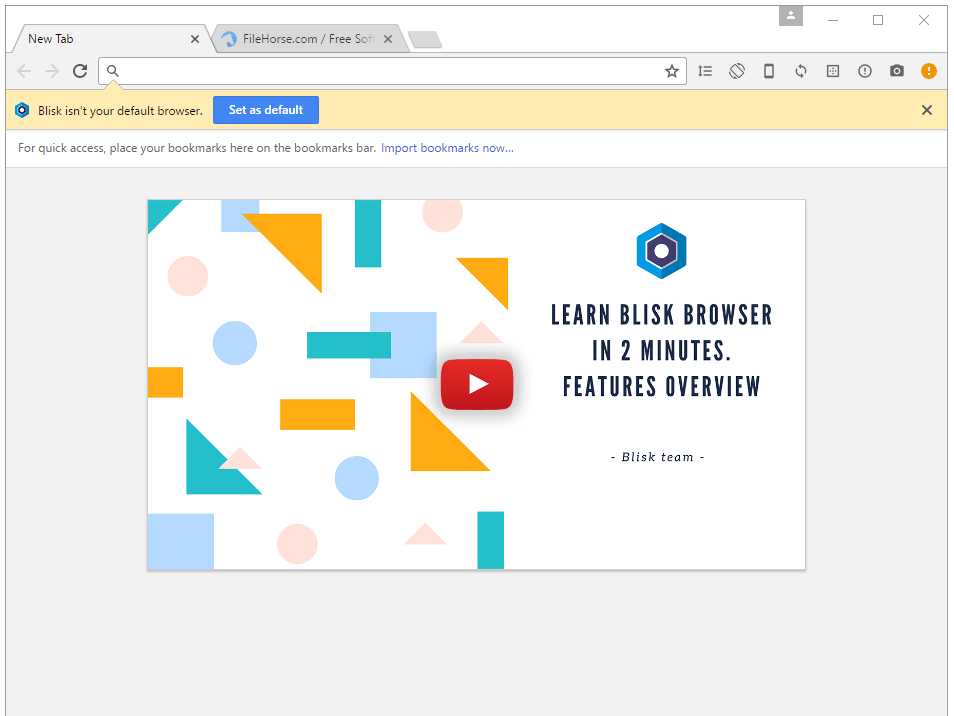The width and height of the screenshot is (954, 716).
Task: Open the grid inspector icon
Action: [x=833, y=71]
